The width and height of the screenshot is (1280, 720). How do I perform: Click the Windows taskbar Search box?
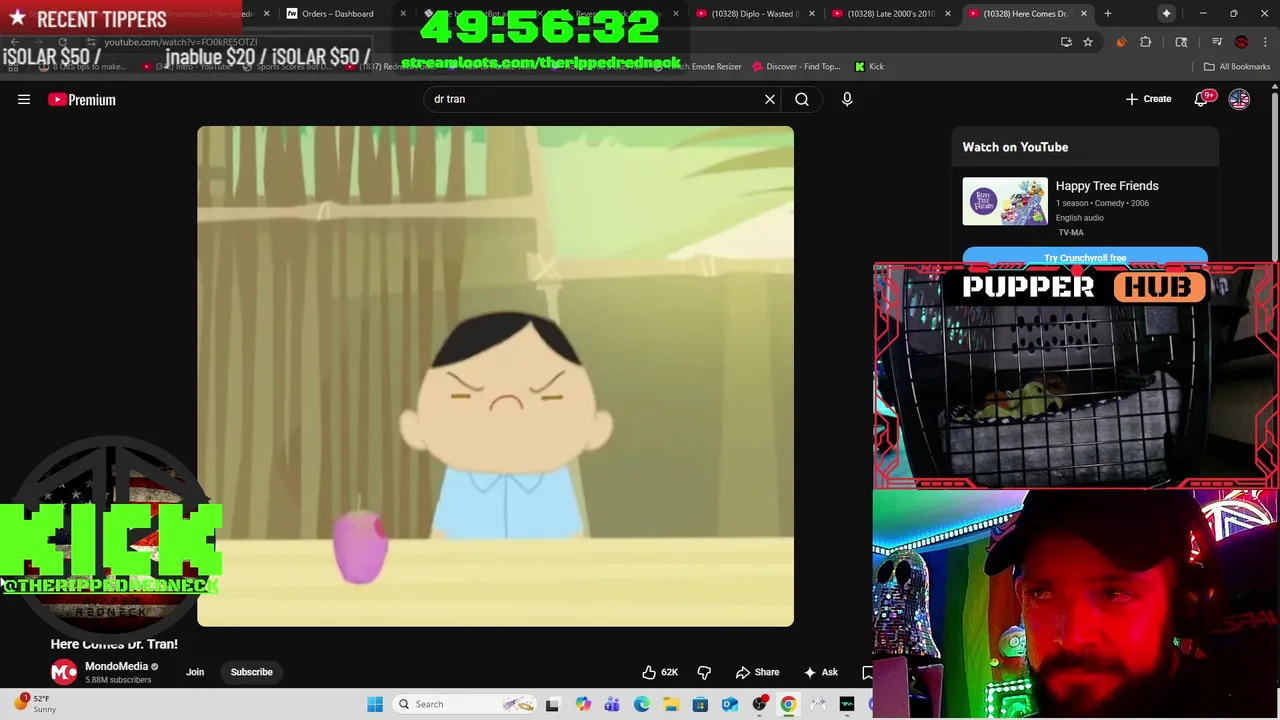467,704
